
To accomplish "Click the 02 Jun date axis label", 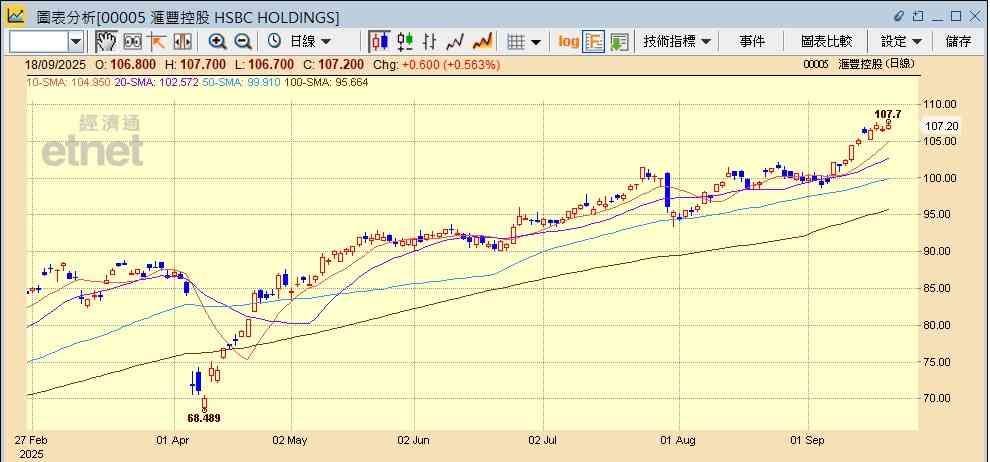I will coord(414,440).
